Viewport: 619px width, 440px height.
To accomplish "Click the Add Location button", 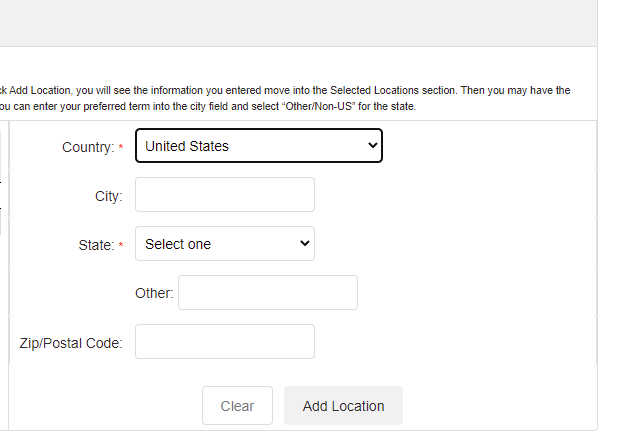I will pyautogui.click(x=343, y=406).
